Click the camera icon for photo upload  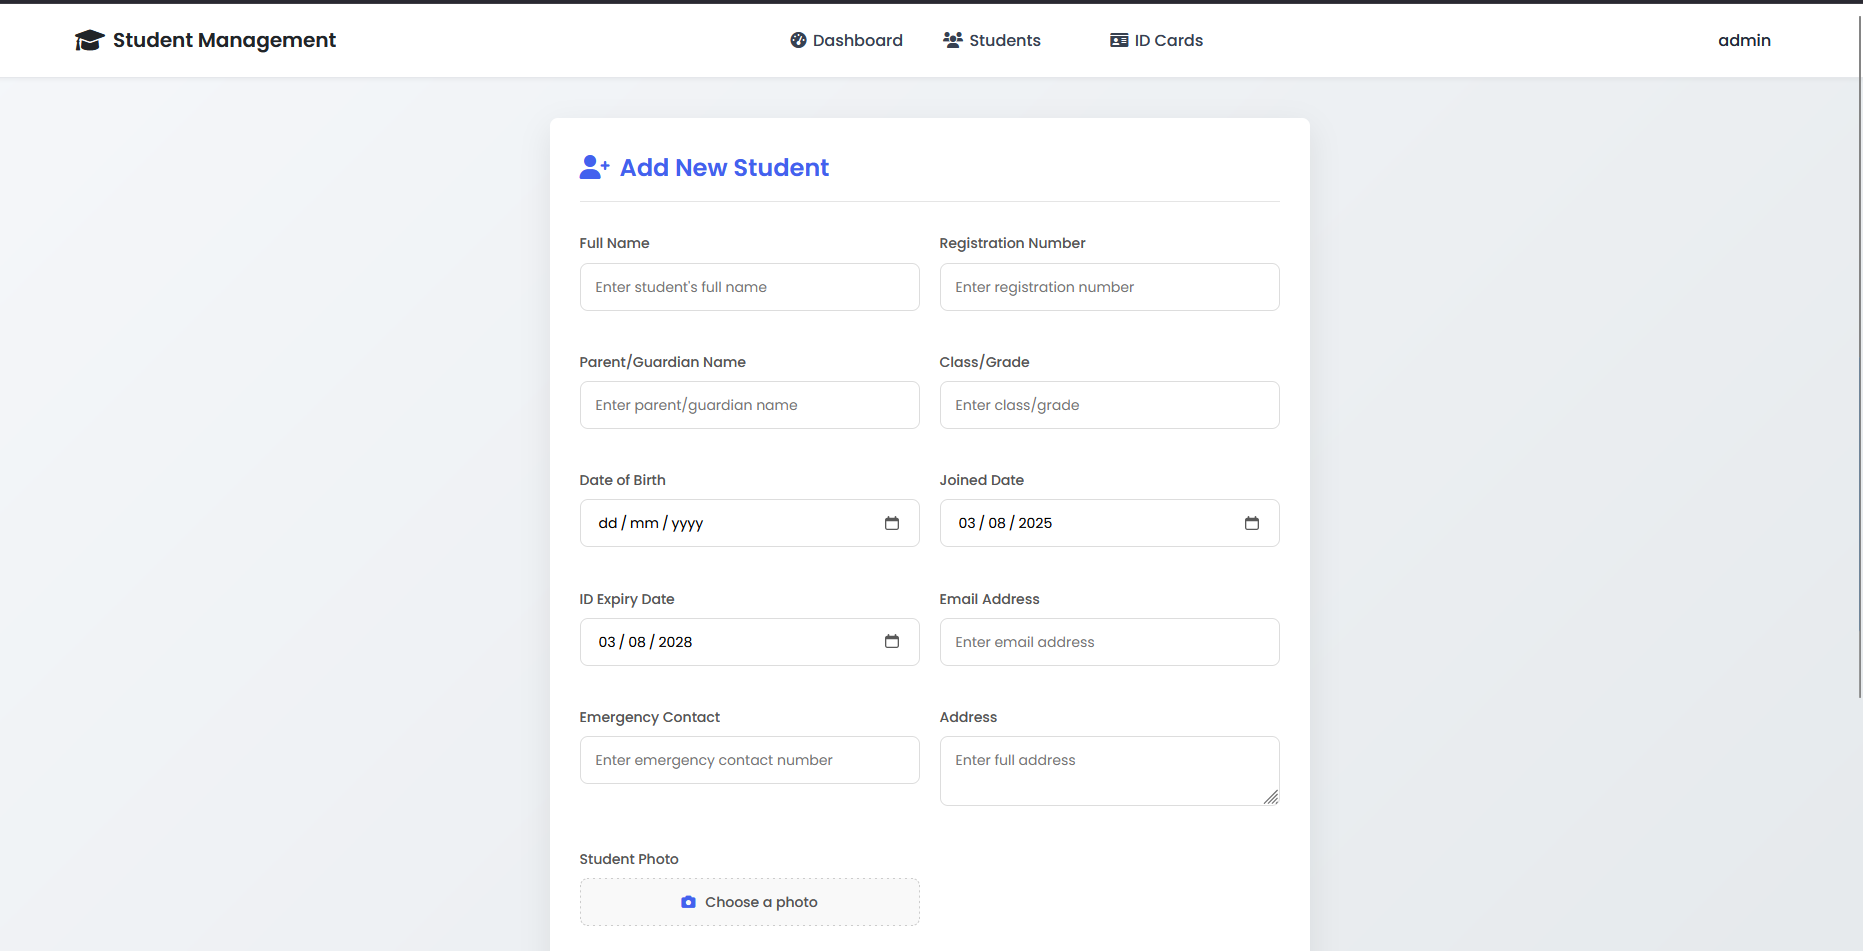click(x=688, y=902)
